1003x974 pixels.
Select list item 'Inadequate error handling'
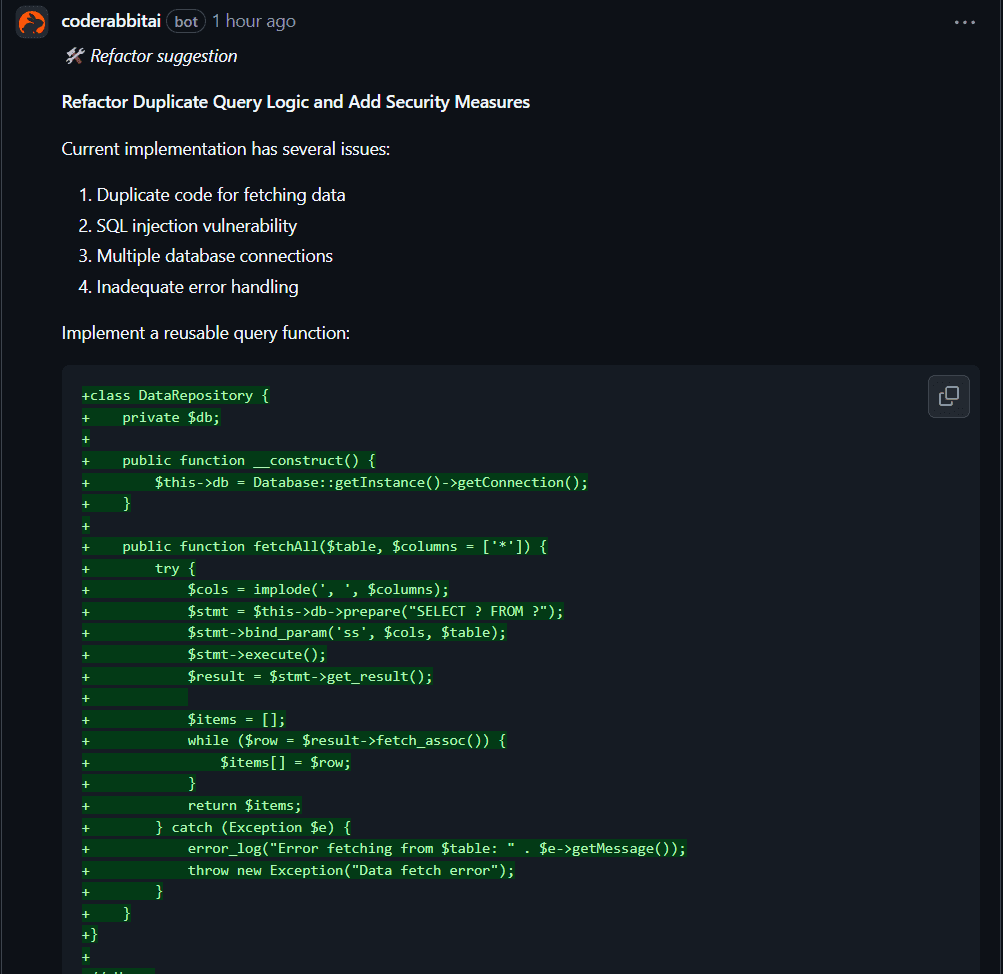click(x=197, y=287)
